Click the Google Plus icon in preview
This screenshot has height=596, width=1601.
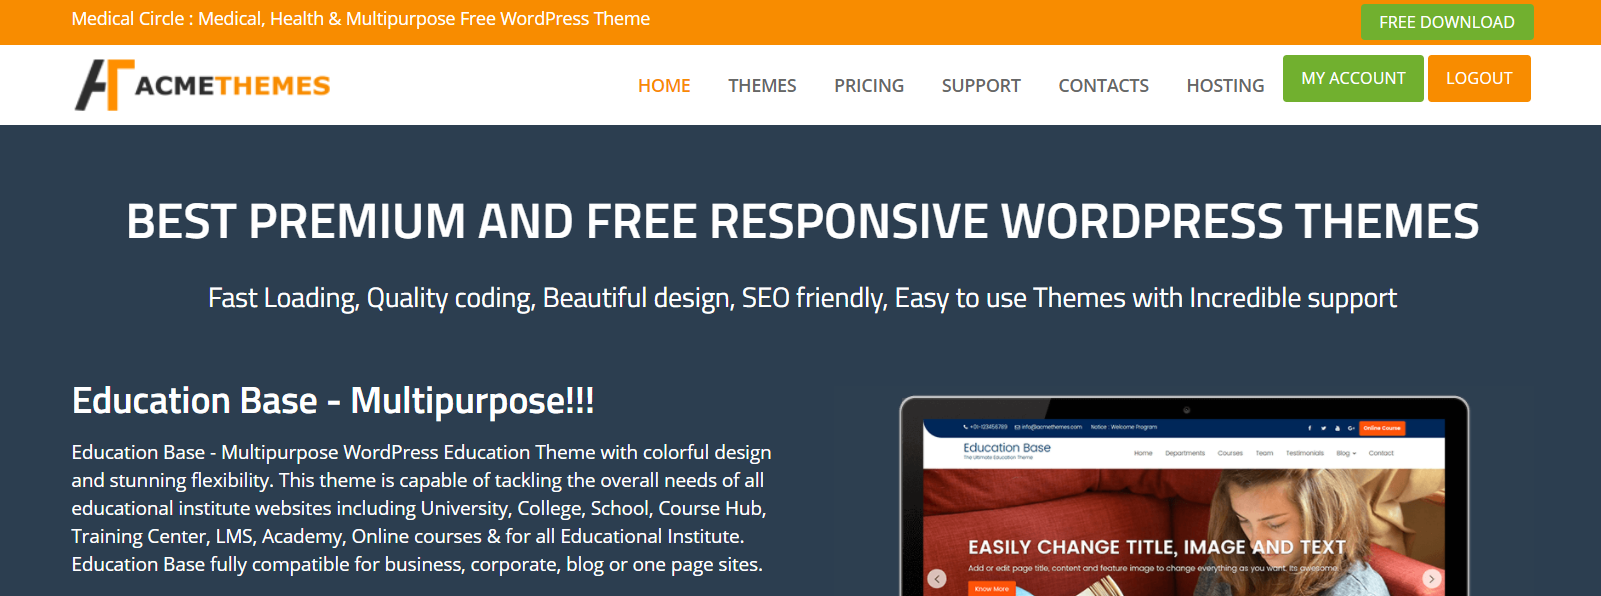pos(1351,428)
